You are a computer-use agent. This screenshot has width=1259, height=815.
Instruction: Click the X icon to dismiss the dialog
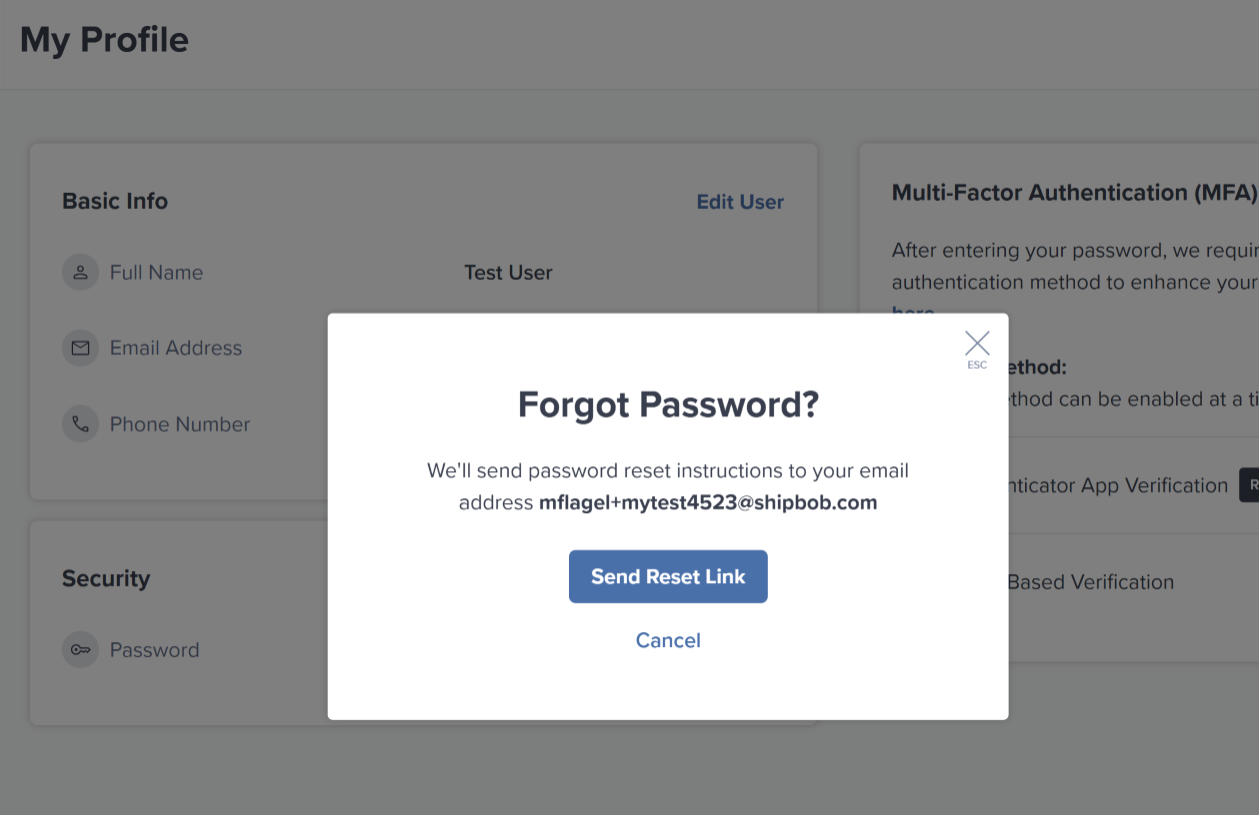(x=977, y=342)
